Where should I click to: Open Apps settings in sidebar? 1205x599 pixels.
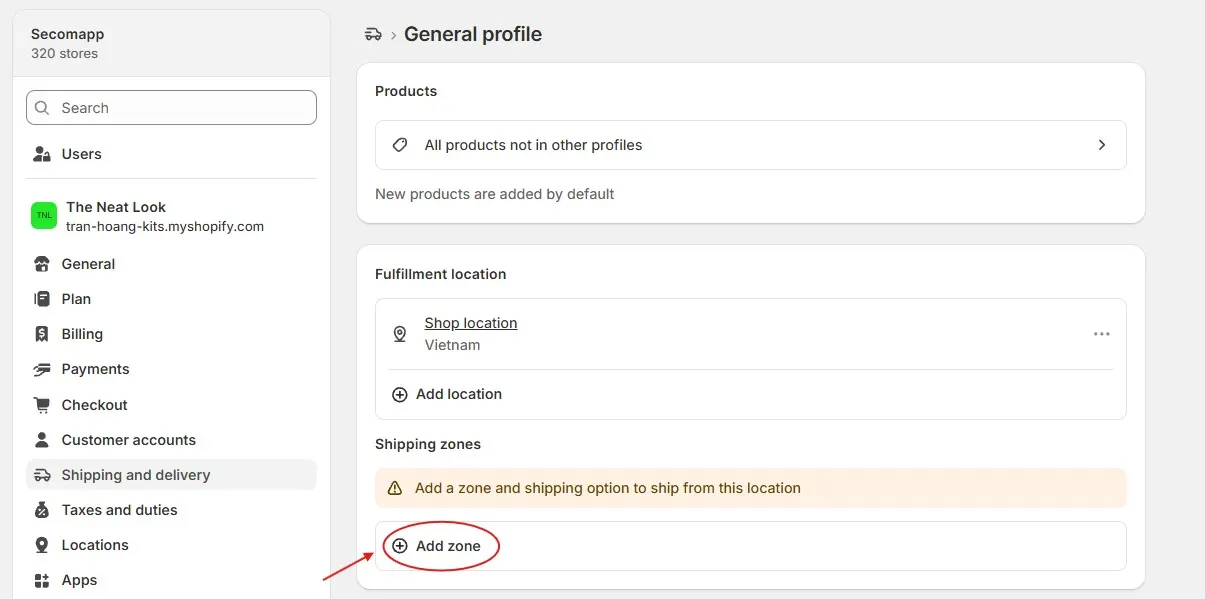[x=171, y=580]
